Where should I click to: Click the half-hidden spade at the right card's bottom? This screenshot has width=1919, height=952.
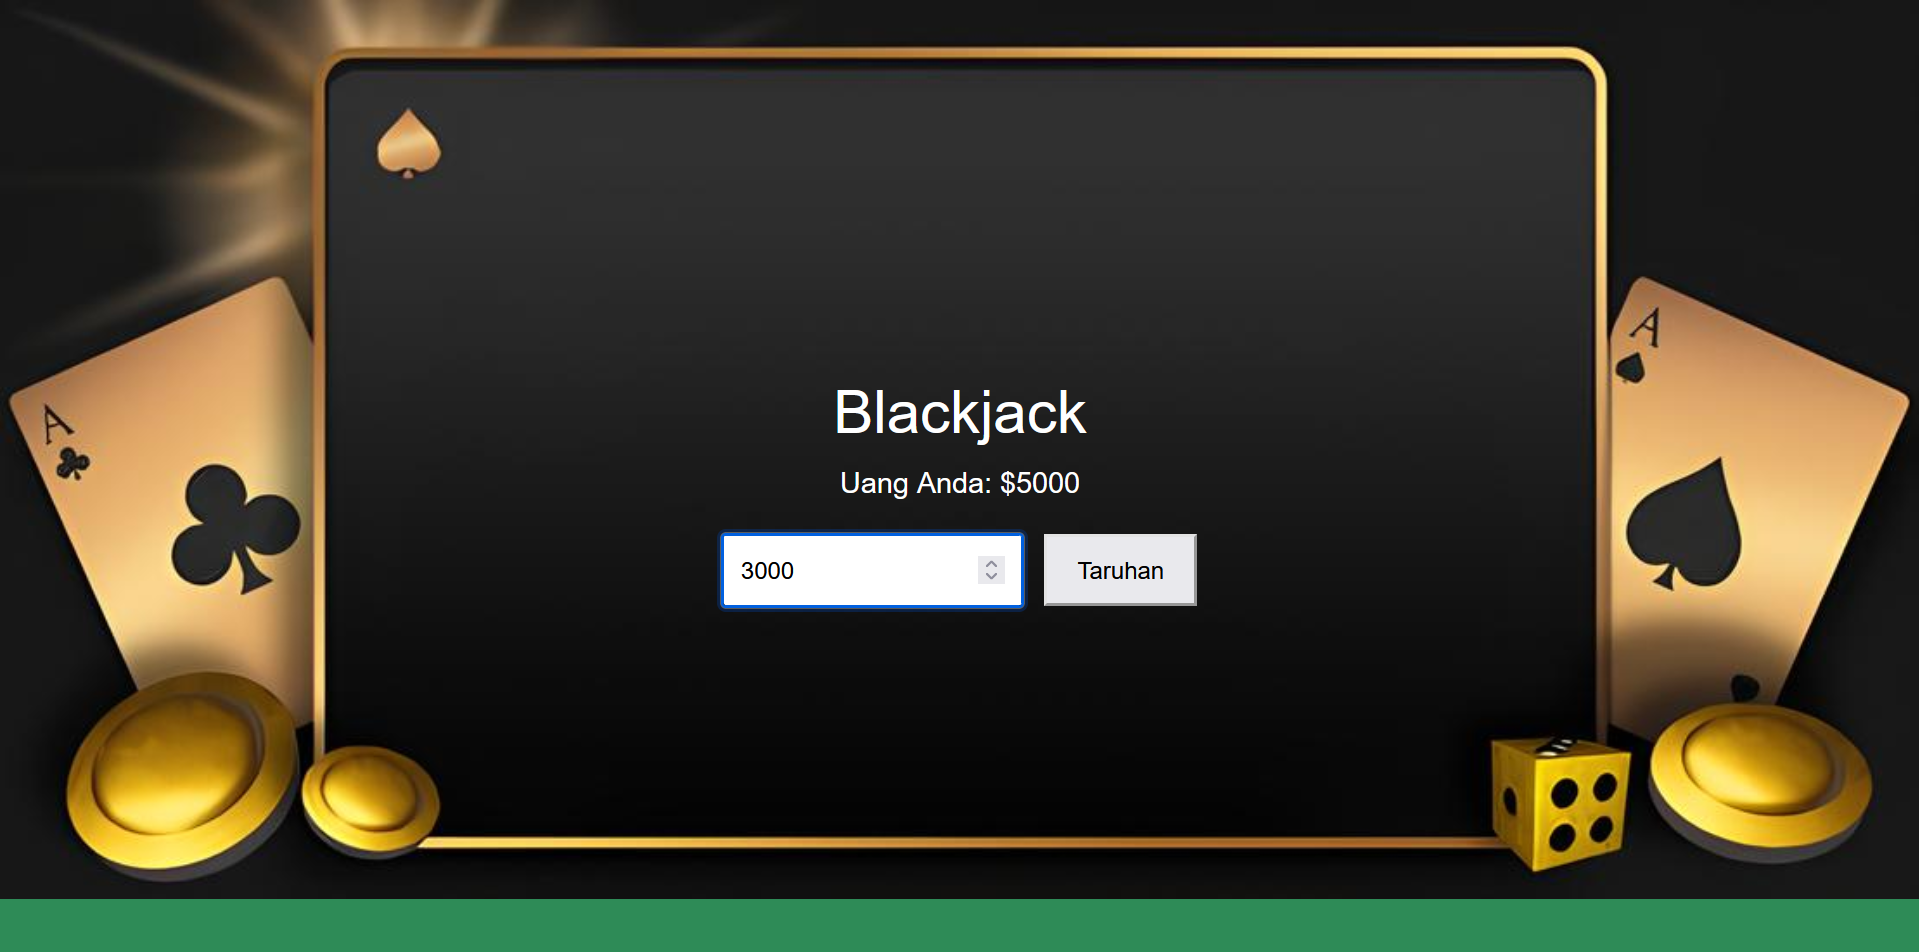(1744, 688)
